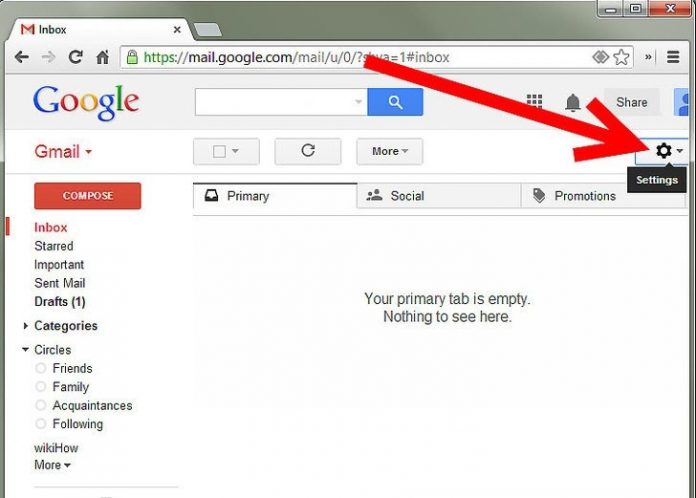The height and width of the screenshot is (498, 696).
Task: Go to the browser home icon
Action: [x=103, y=57]
